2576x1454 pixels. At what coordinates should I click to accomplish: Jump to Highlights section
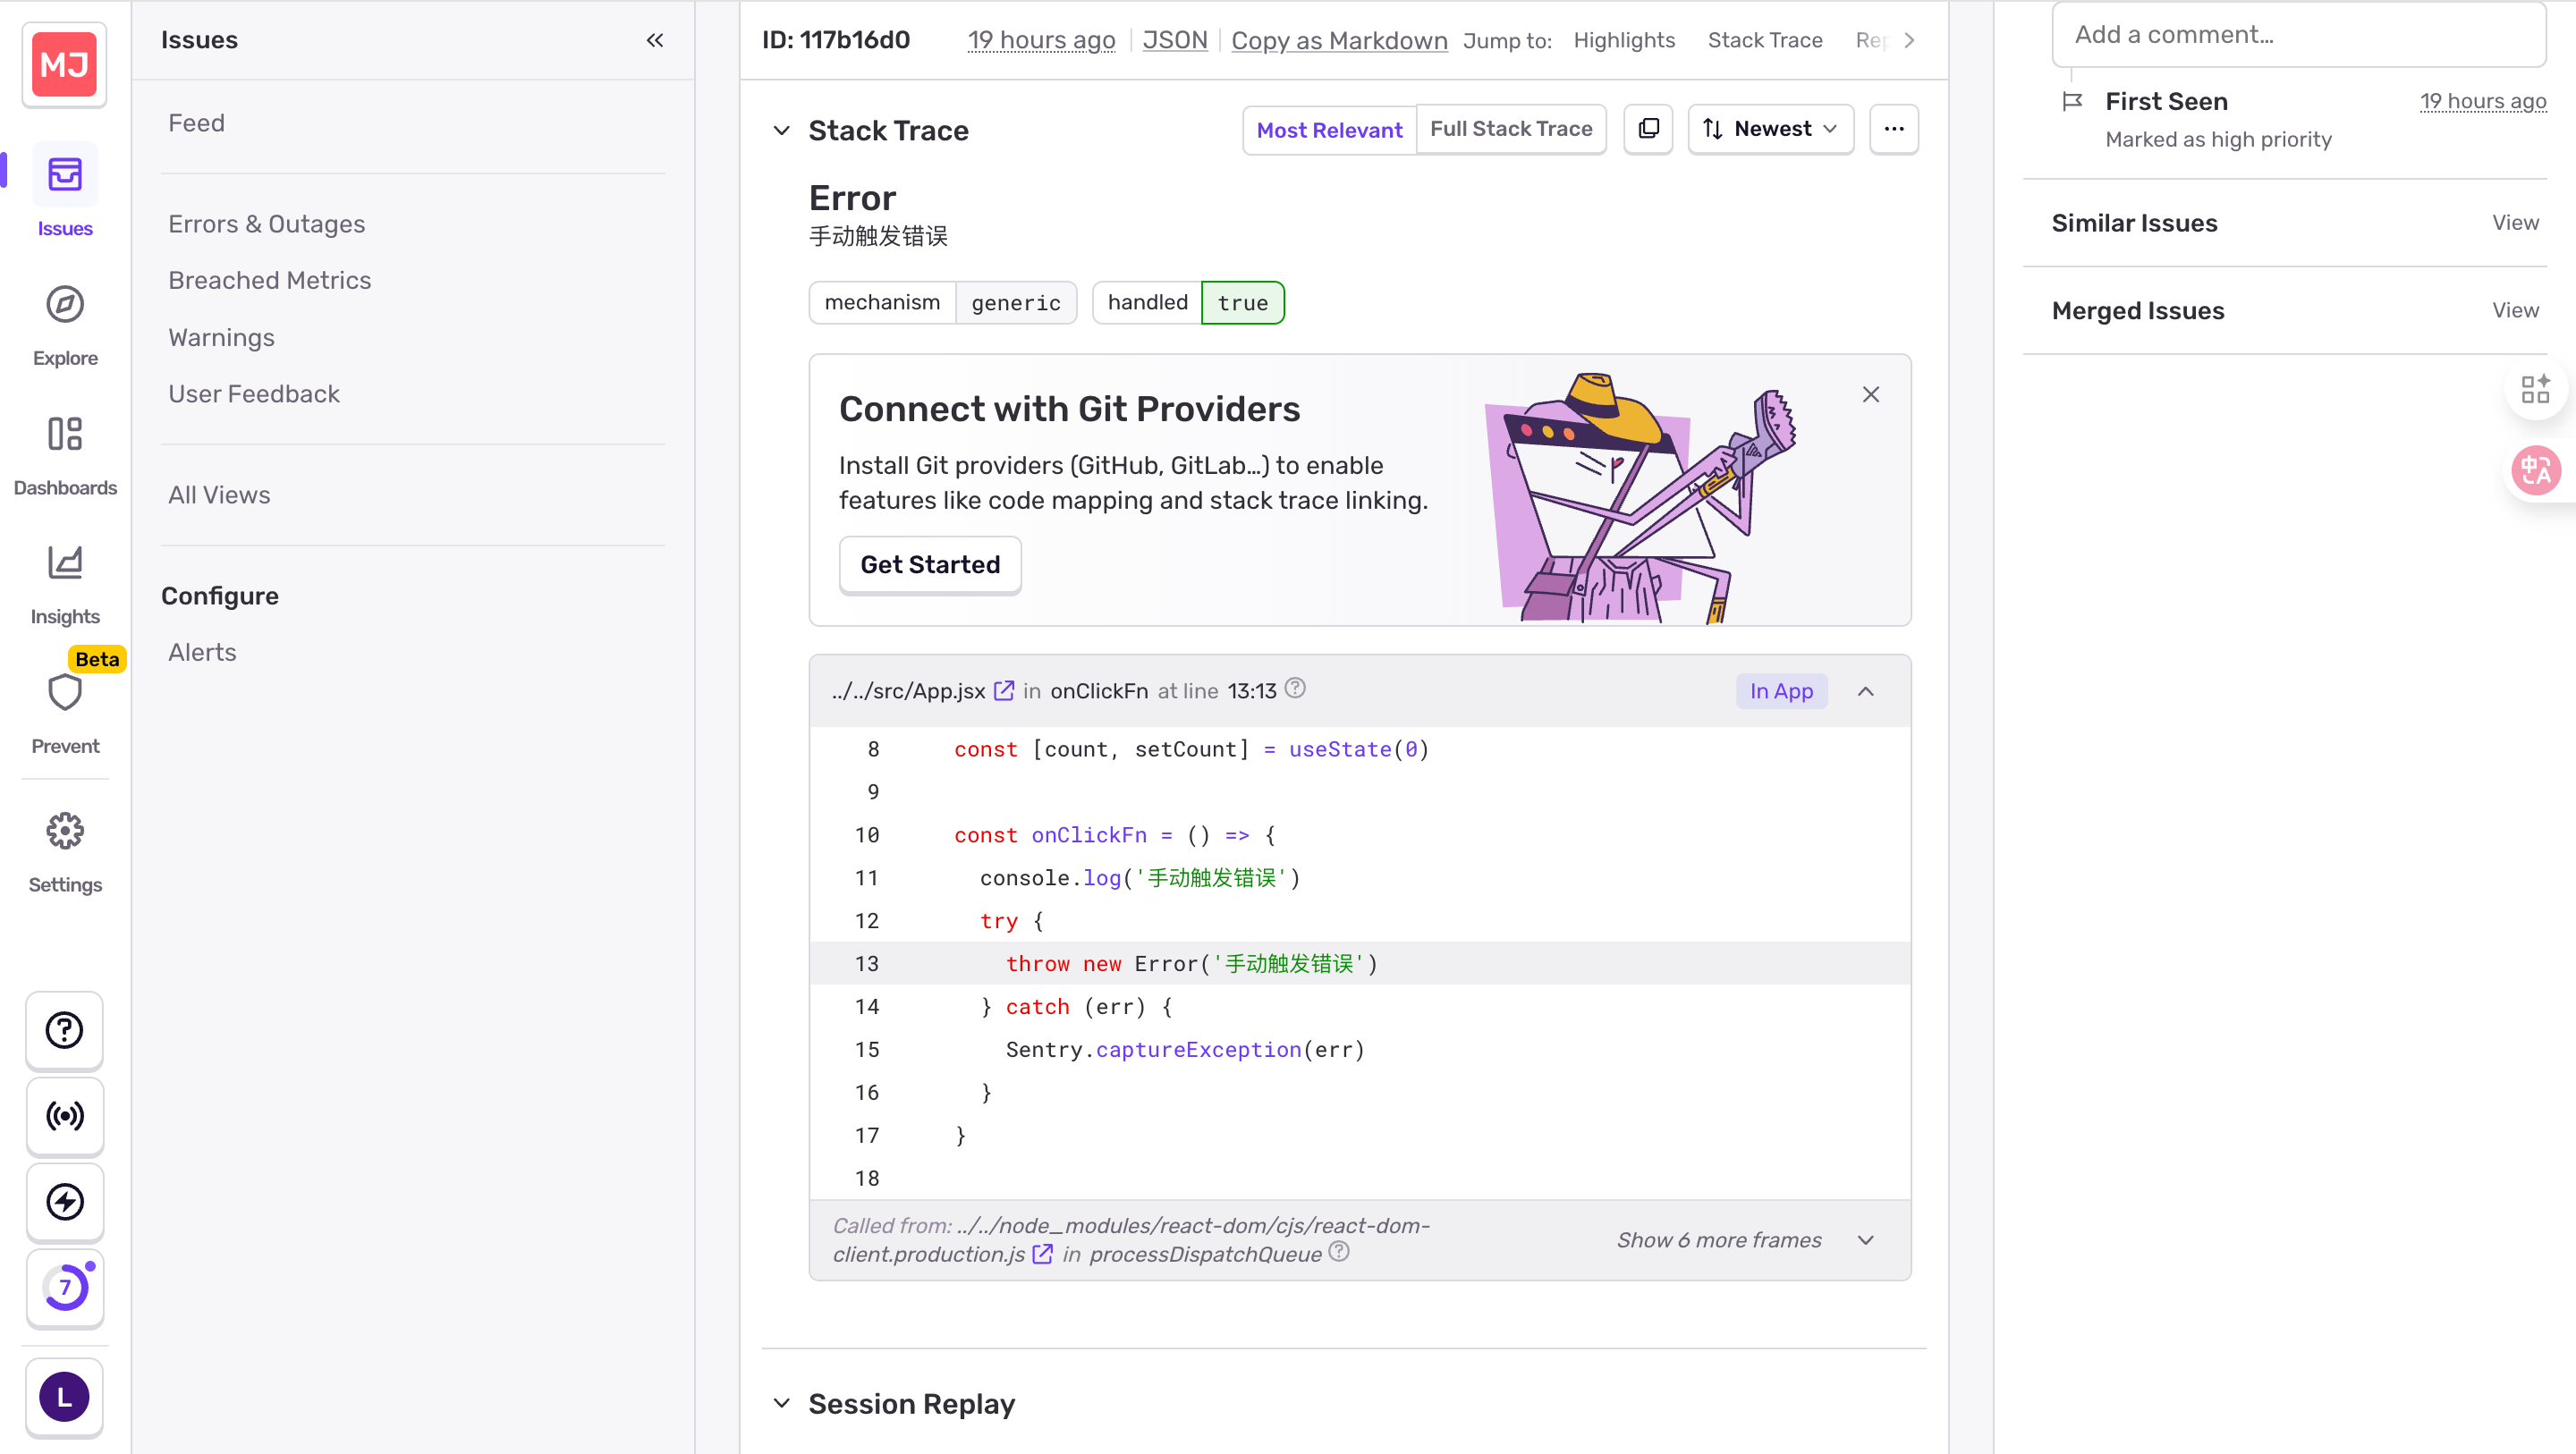click(1624, 40)
